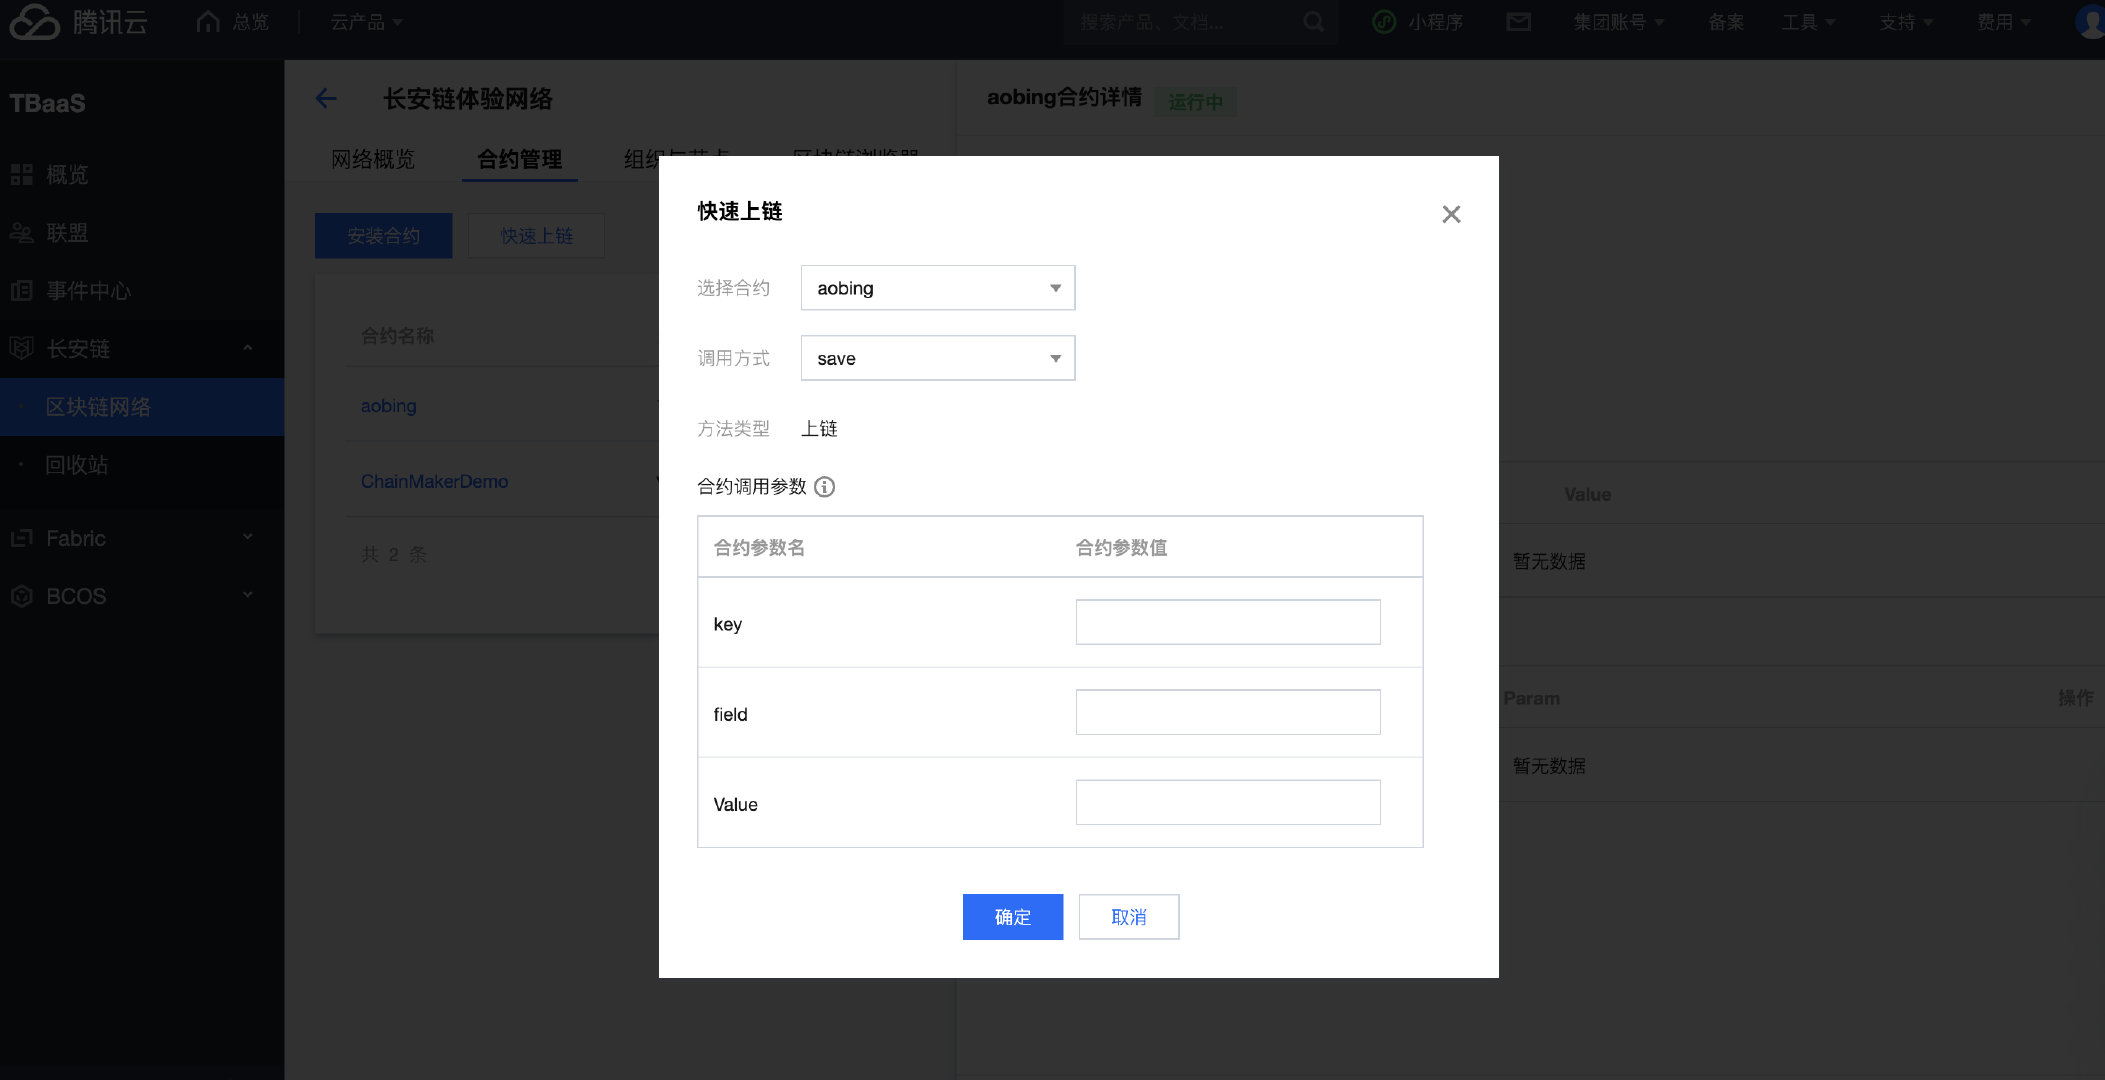Click the info icon beside 合约调用参数
Screen dimensions: 2105x1080
click(x=824, y=487)
